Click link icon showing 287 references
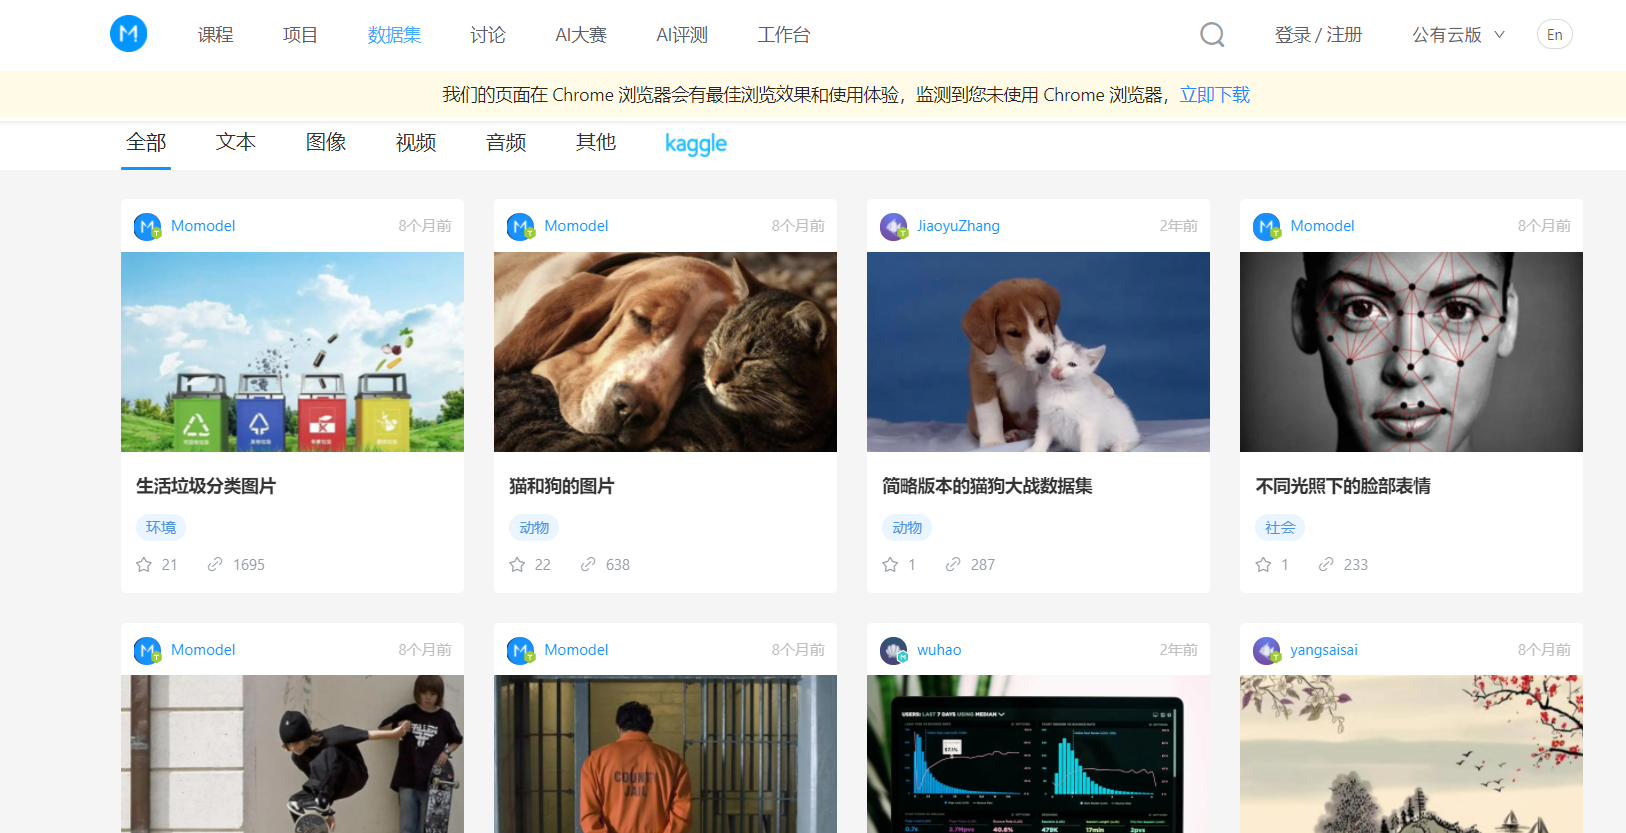The width and height of the screenshot is (1626, 833). [x=953, y=565]
